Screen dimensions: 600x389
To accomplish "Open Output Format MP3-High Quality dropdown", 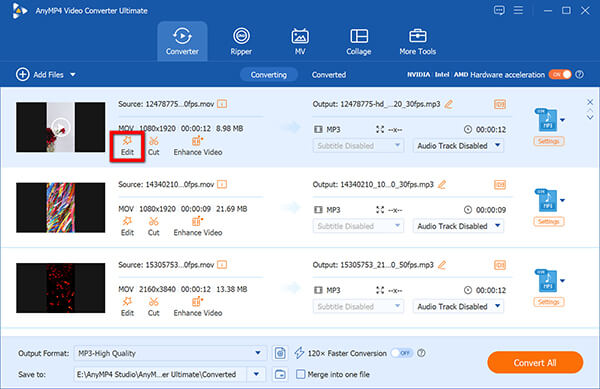I will [170, 353].
